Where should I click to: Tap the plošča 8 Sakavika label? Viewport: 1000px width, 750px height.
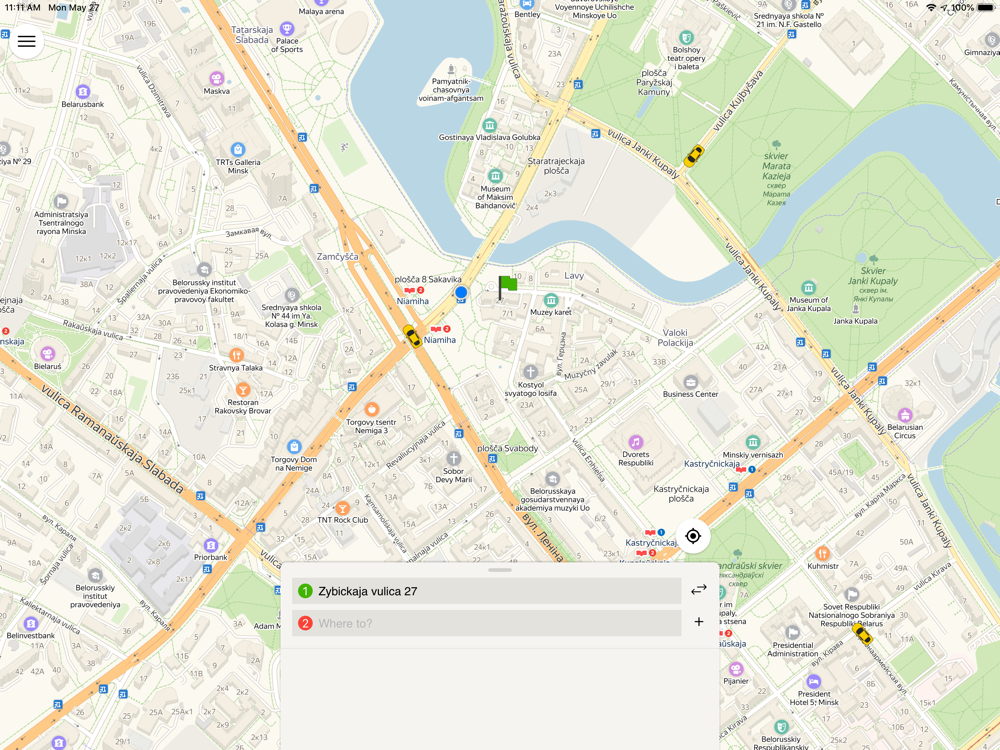pyautogui.click(x=428, y=279)
